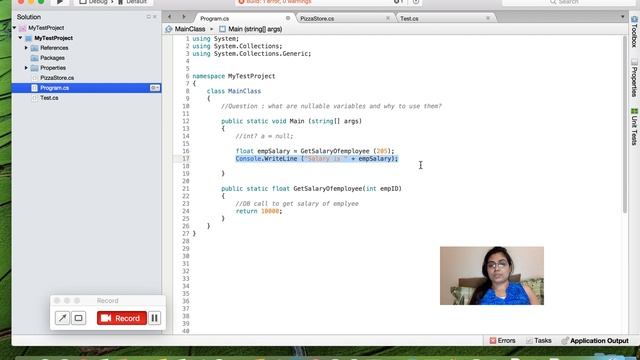Expand the Properties folder in solution tree

(x=26, y=68)
